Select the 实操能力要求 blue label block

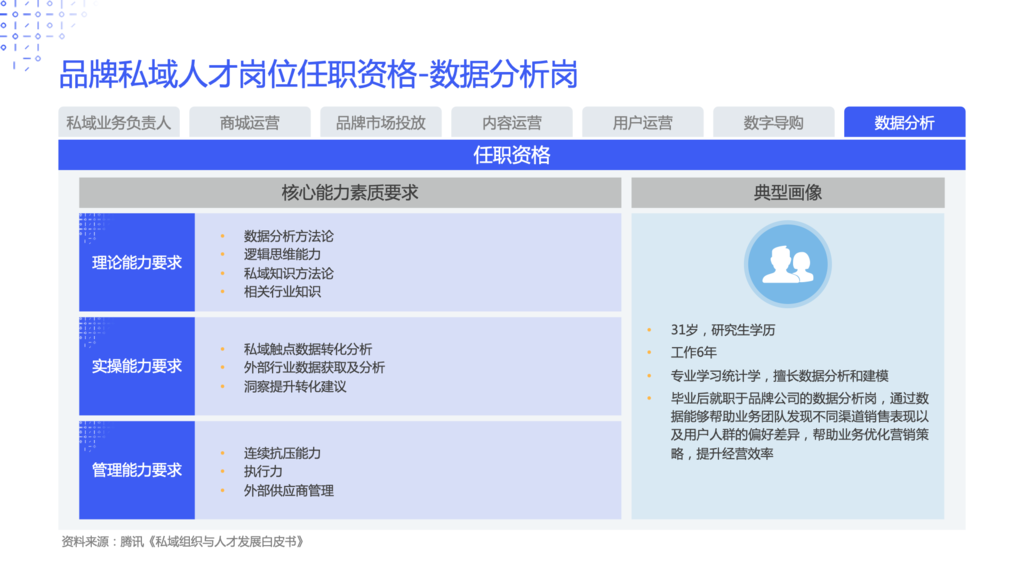[x=137, y=366]
